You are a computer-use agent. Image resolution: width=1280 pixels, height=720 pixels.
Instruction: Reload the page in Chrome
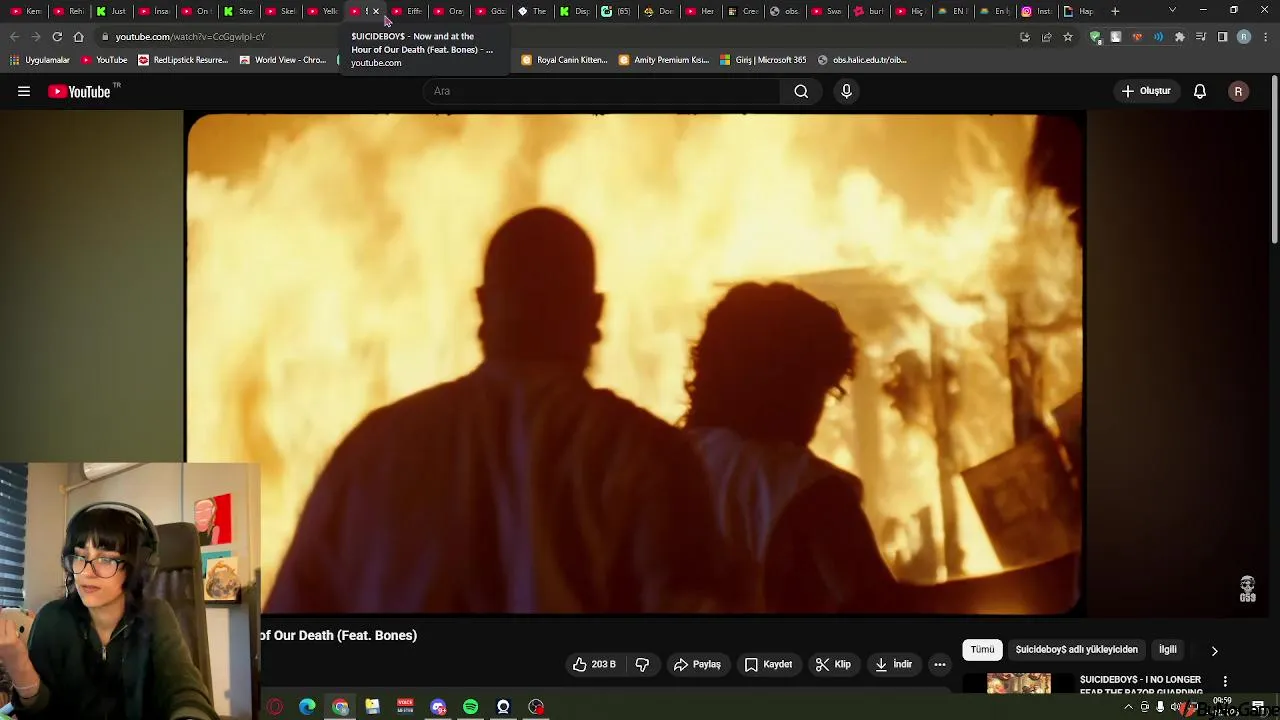pos(57,37)
